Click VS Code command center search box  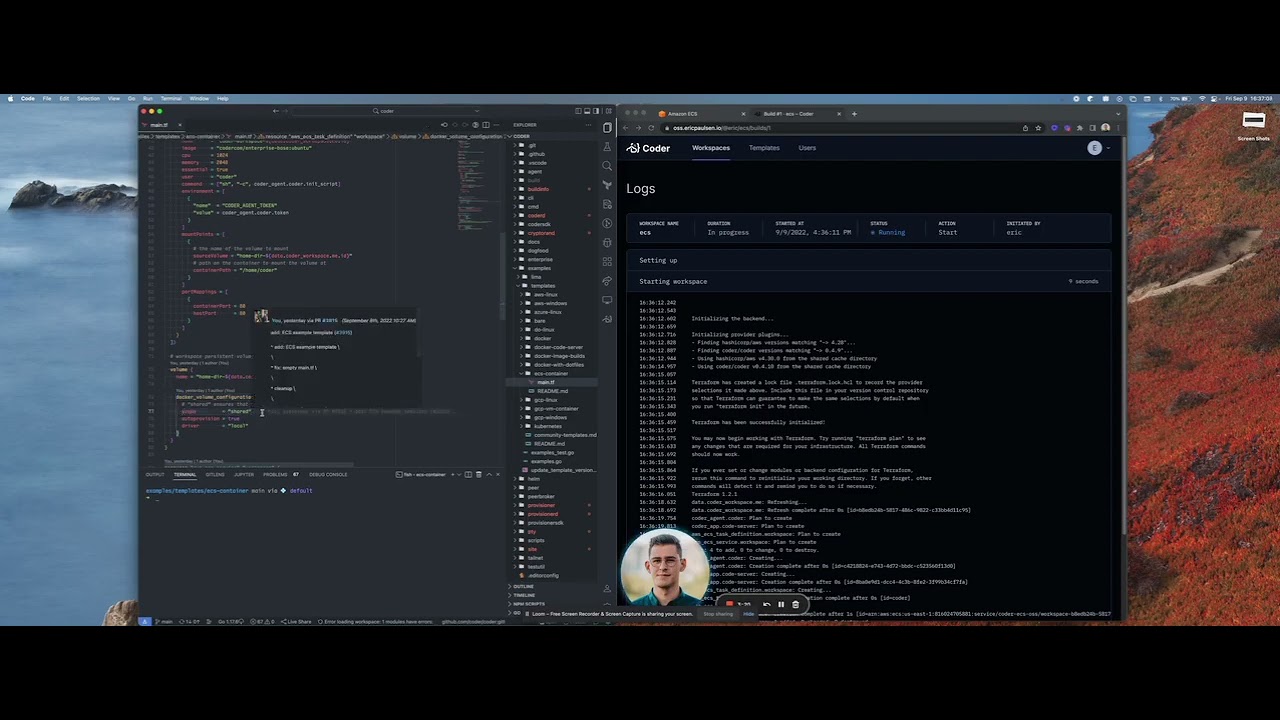pyautogui.click(x=387, y=111)
